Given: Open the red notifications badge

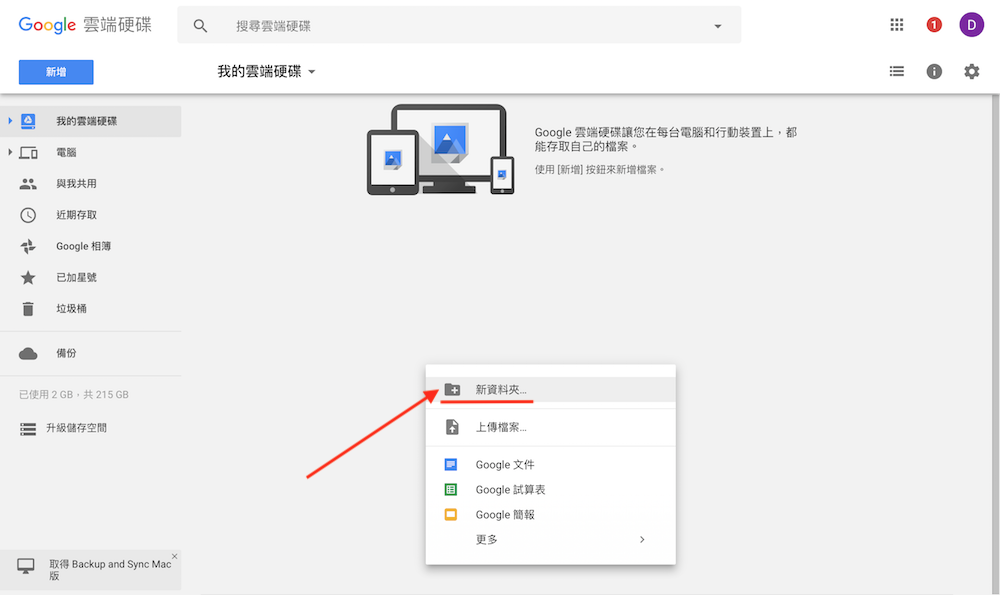Looking at the screenshot, I should pyautogui.click(x=934, y=25).
